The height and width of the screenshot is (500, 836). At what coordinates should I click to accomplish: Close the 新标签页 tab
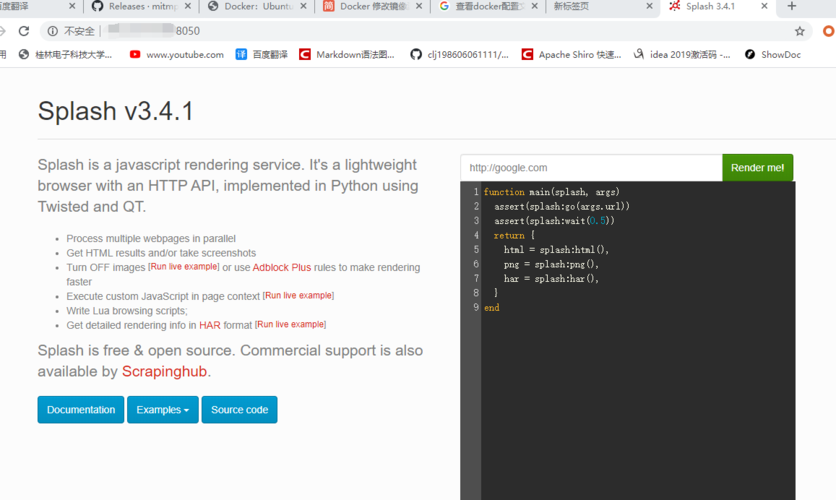(649, 6)
